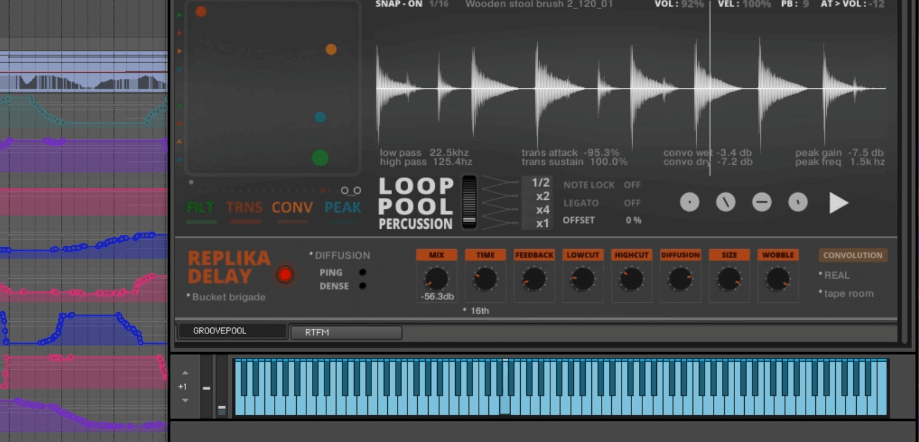Enable the DENSE delay option

pos(362,286)
